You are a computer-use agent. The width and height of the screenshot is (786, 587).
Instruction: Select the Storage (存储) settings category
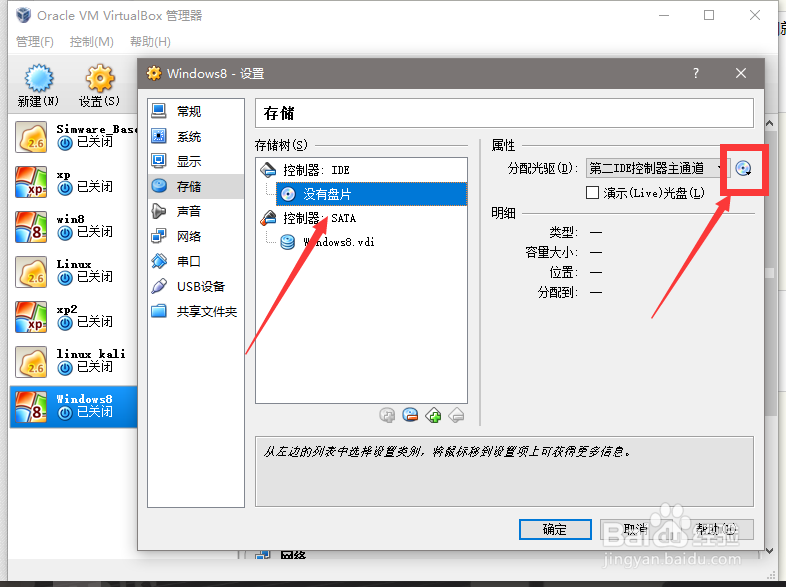(x=195, y=186)
